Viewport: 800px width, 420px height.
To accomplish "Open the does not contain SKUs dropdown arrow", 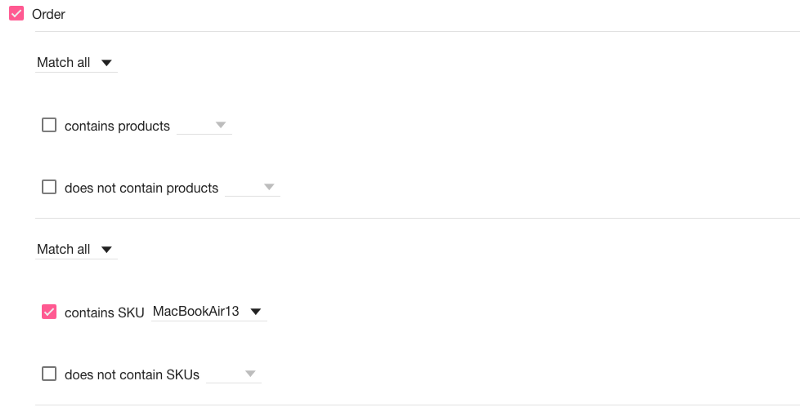I will pyautogui.click(x=250, y=374).
